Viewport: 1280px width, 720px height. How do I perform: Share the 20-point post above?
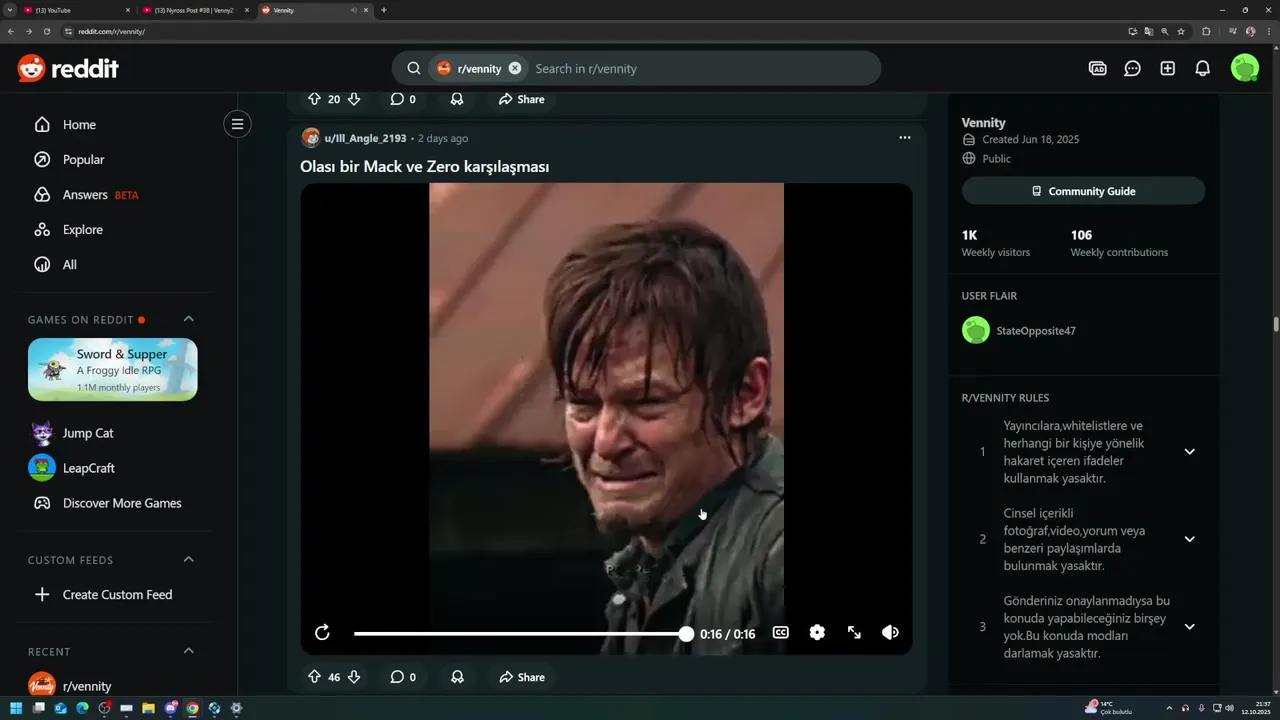[521, 99]
